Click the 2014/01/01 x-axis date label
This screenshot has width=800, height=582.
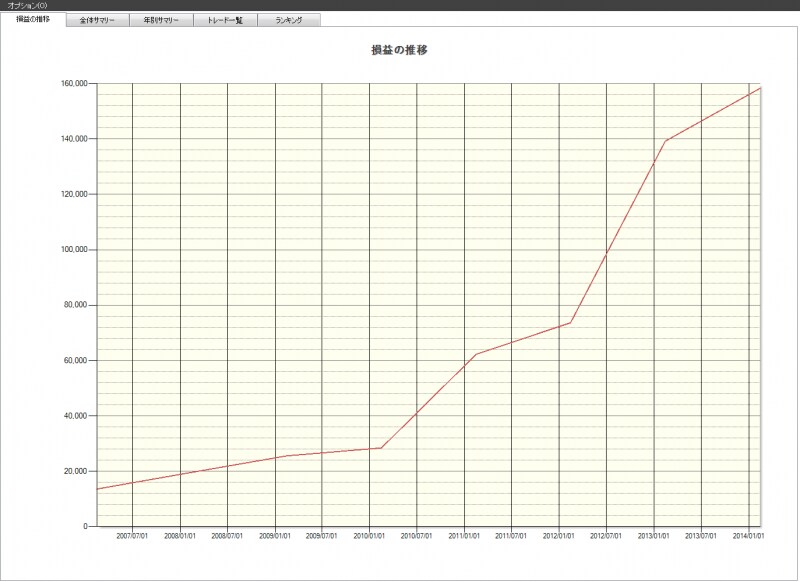point(749,536)
